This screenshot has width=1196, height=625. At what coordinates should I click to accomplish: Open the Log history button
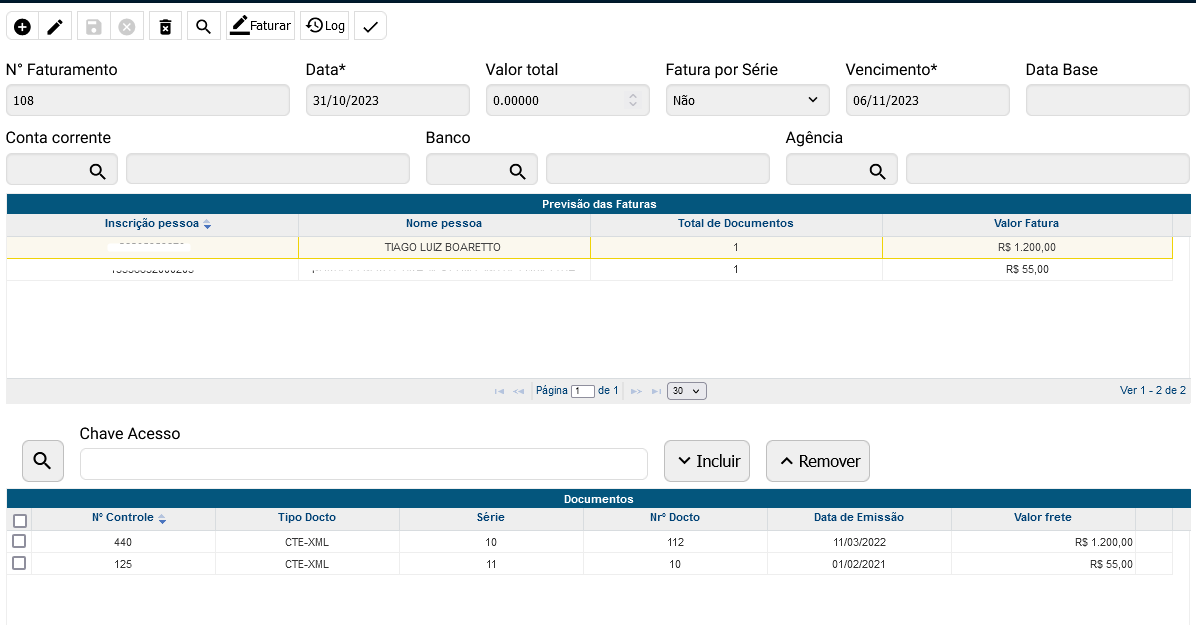pyautogui.click(x=325, y=26)
